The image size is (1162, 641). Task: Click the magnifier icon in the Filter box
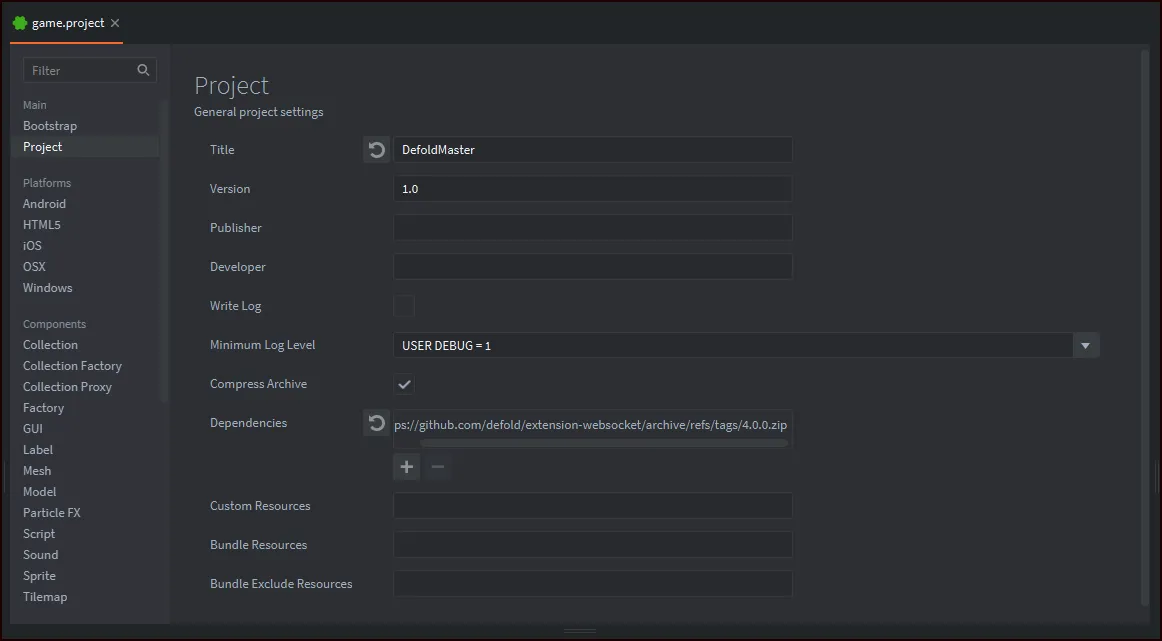click(x=143, y=70)
